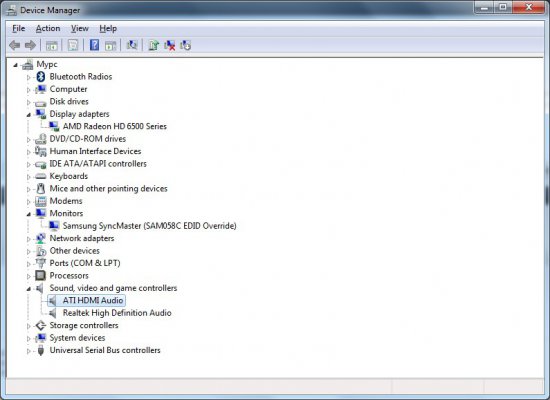
Task: Click the Properties toolbar icon
Action: coord(73,45)
